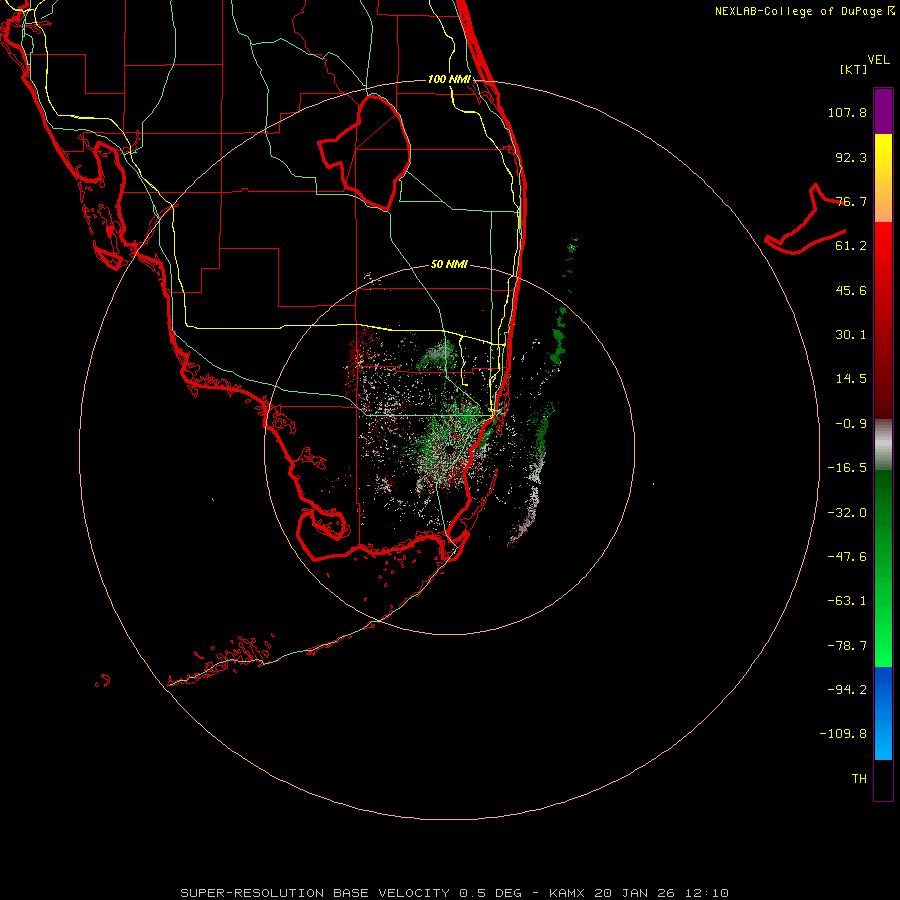Click the -94.2 legend value
Viewport: 900px width, 900px height.
point(847,689)
